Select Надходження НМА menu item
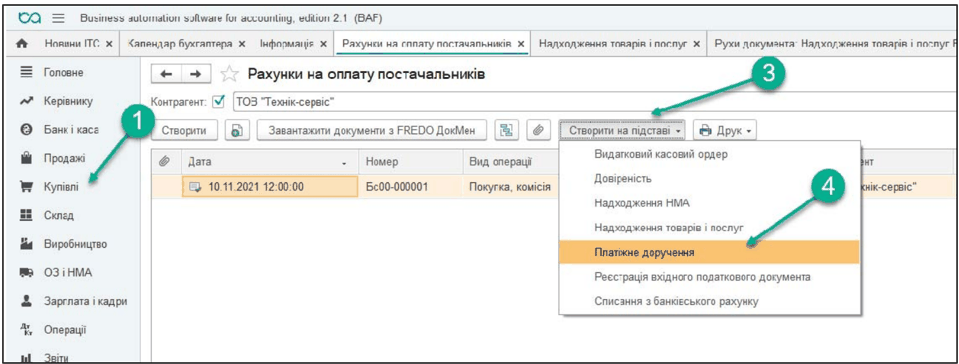The height and width of the screenshot is (364, 959). click(x=709, y=203)
